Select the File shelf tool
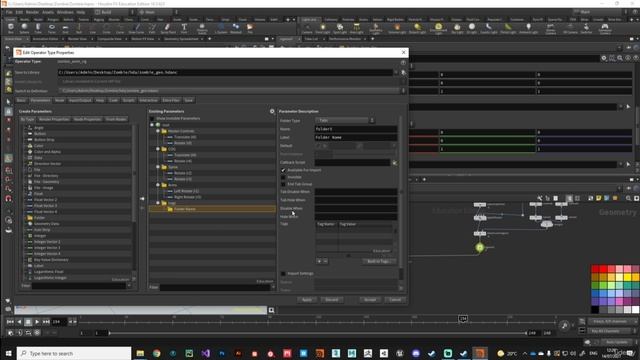Viewport: 640px width, 360px height. tap(250, 28)
